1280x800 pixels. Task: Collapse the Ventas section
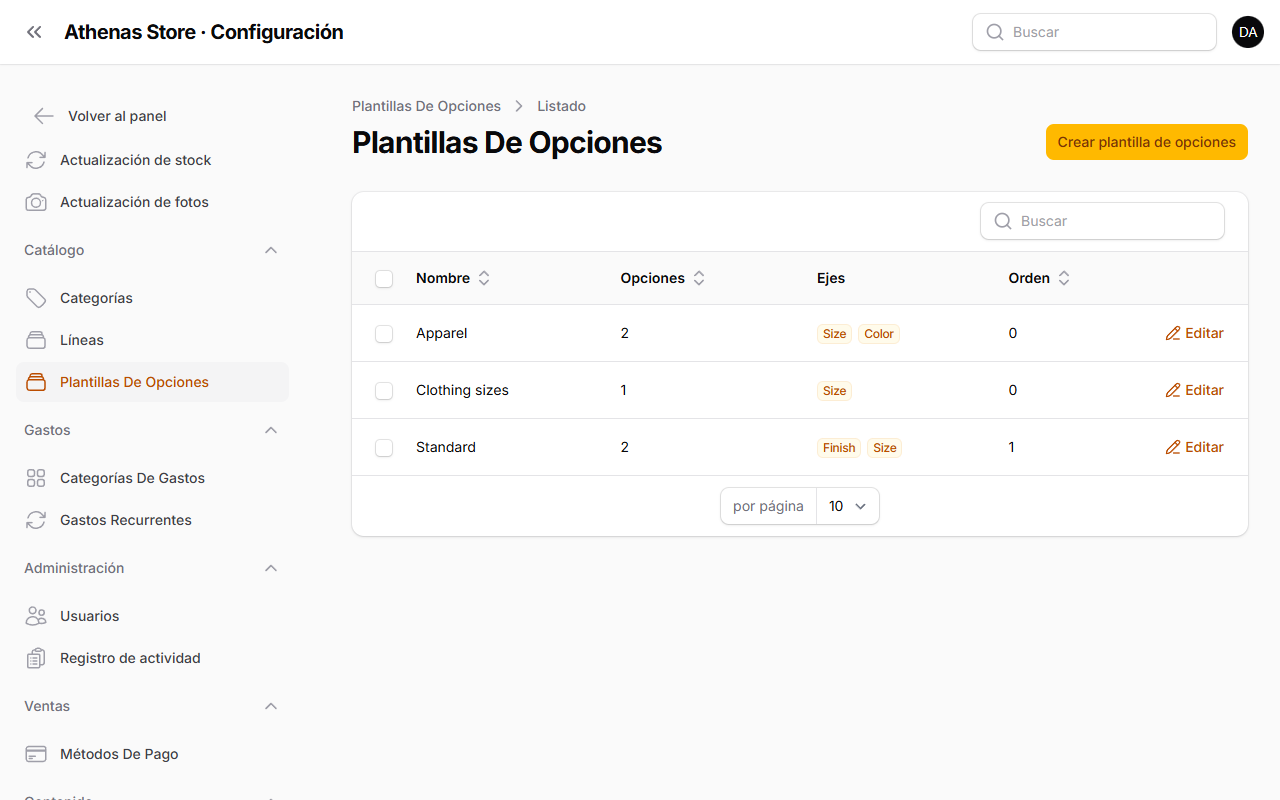(x=271, y=706)
